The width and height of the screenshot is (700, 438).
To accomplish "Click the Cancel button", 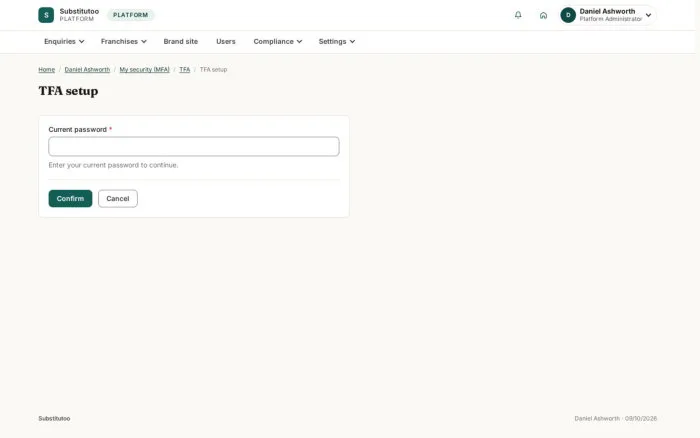I will click(118, 199).
